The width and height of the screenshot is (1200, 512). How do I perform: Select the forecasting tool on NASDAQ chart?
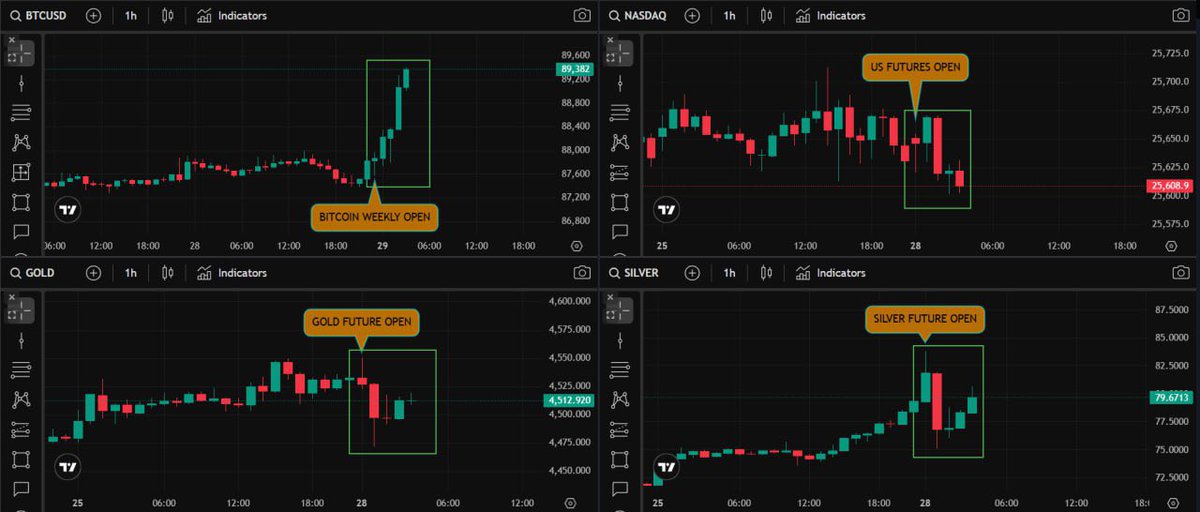coord(620,173)
